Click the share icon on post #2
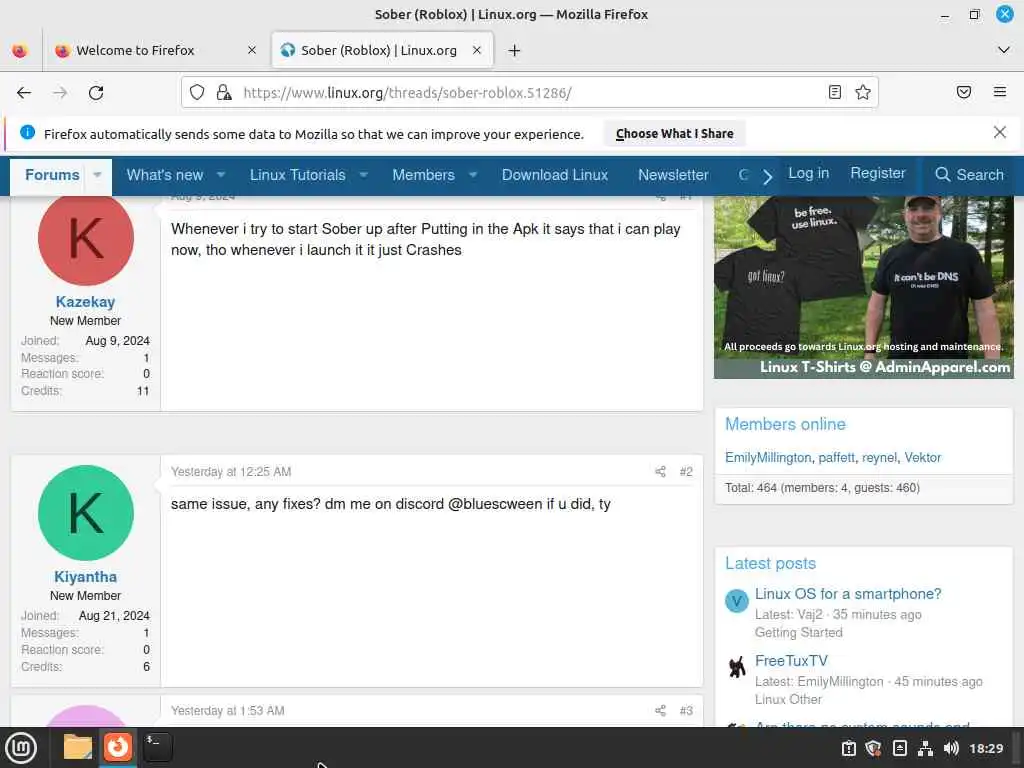1024x768 pixels. [660, 472]
